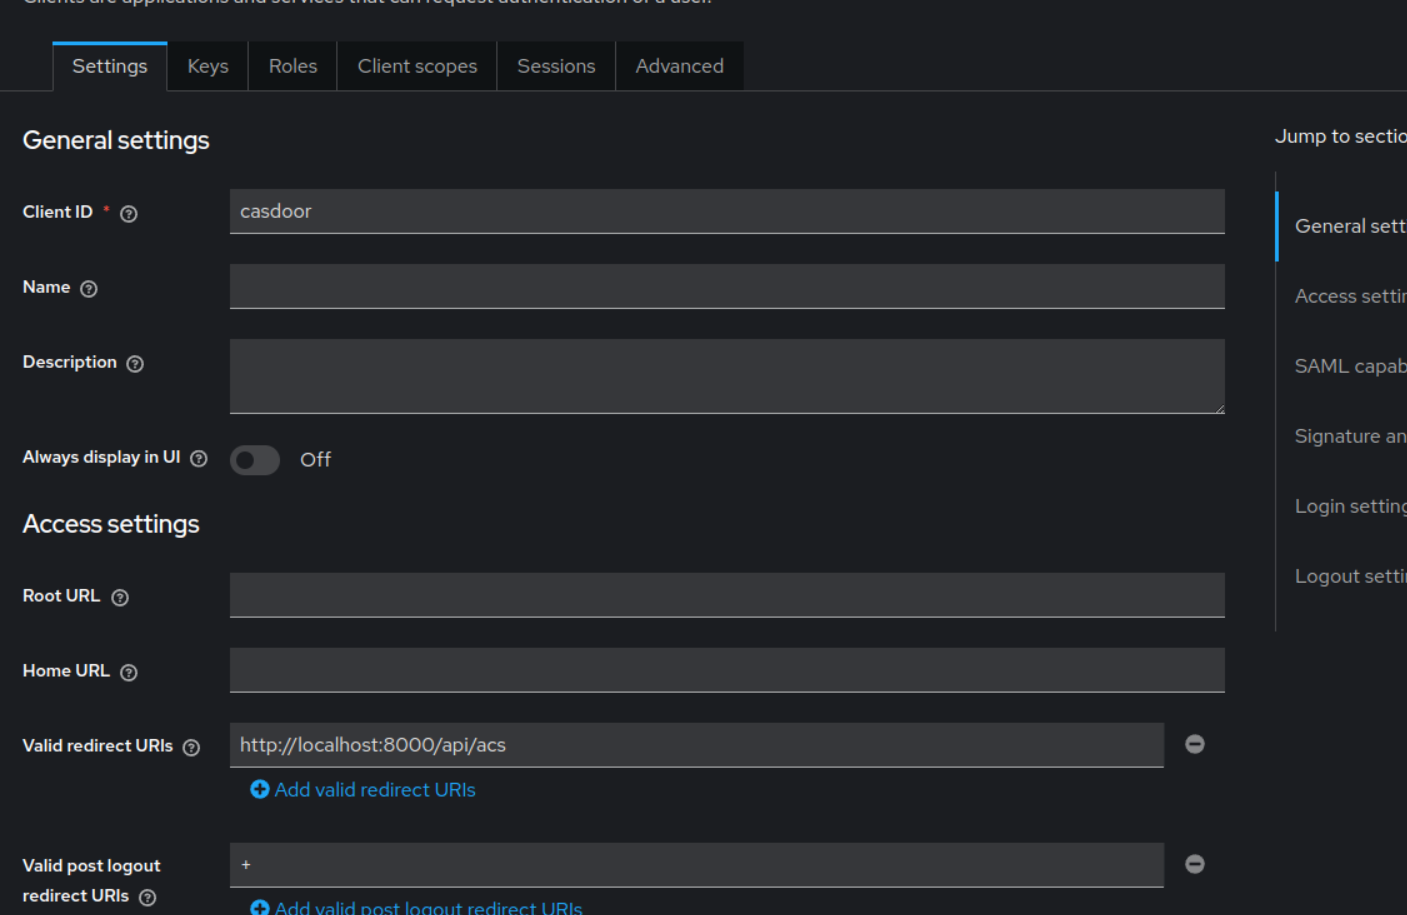Focus the Client ID field containing casdoor

click(727, 211)
